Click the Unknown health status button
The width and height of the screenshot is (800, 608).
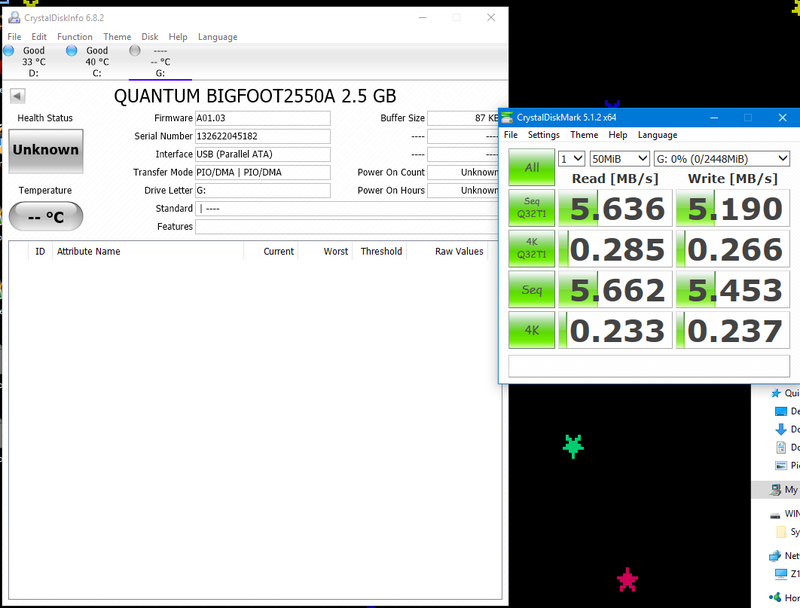46,151
